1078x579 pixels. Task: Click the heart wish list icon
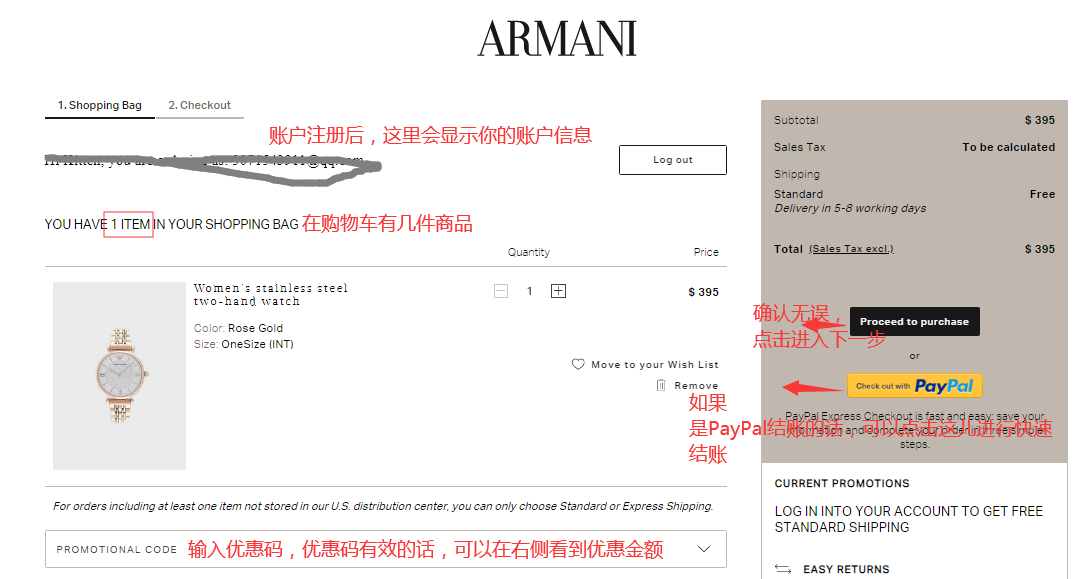[578, 364]
